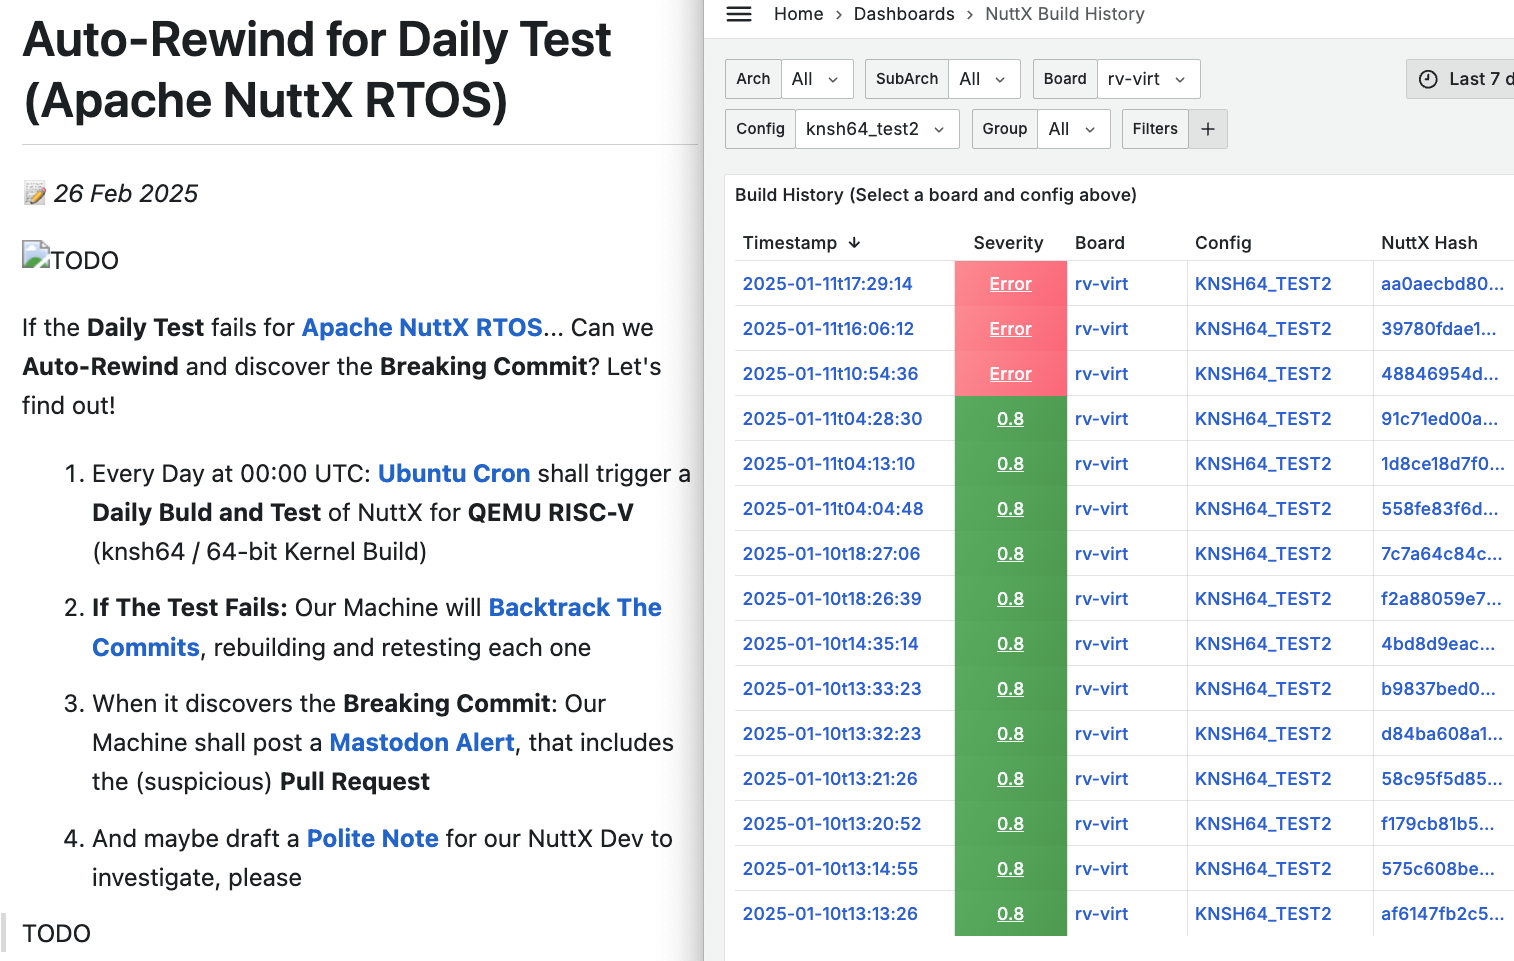The image size is (1514, 961).
Task: Open build timestamp 2025-01-11t10:54:36
Action: click(x=830, y=374)
